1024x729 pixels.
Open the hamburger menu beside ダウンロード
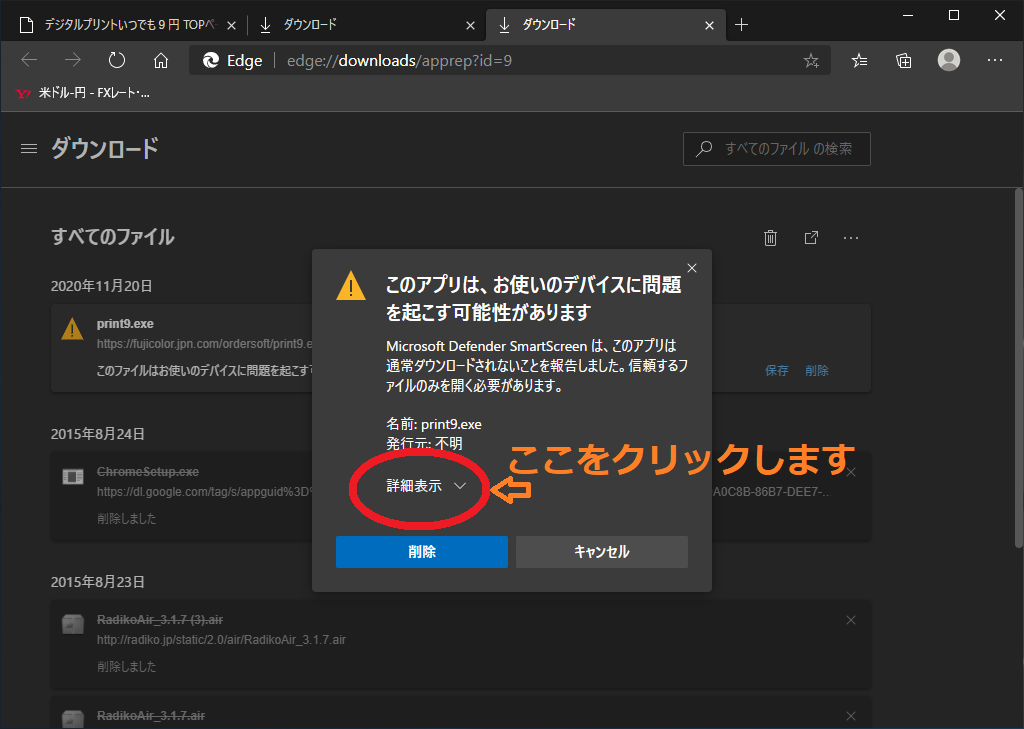click(x=29, y=149)
